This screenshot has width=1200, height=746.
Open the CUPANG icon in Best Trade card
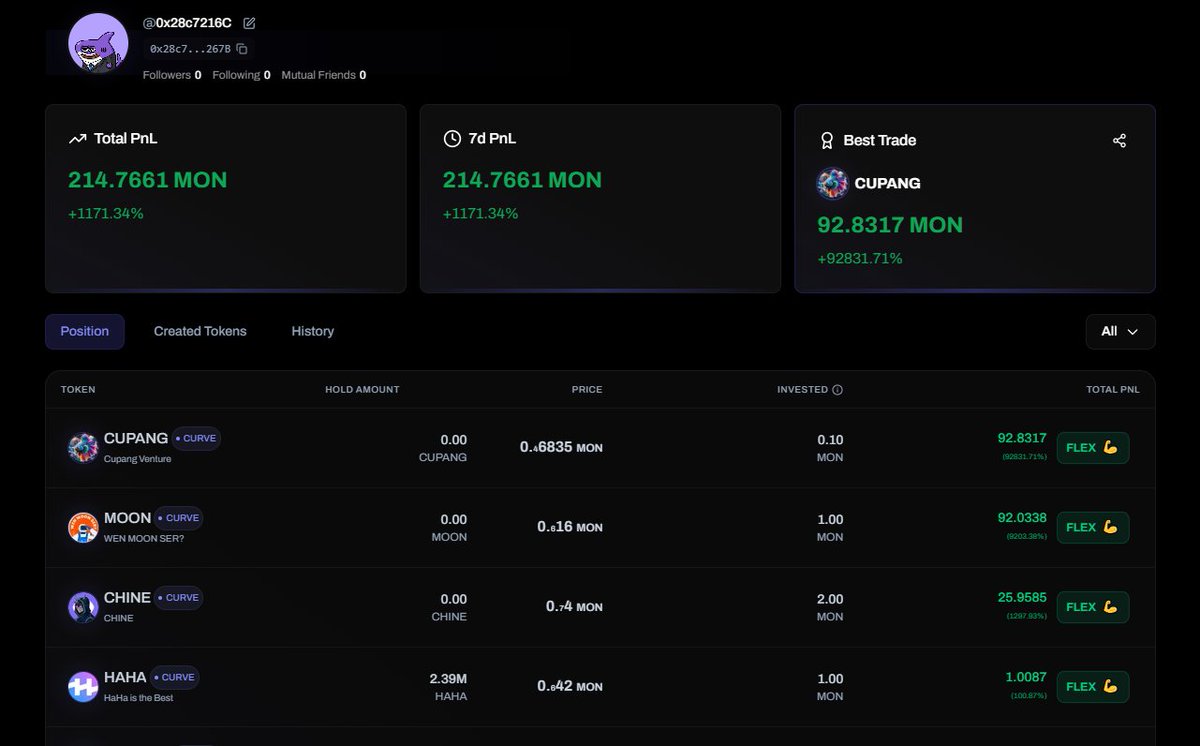pyautogui.click(x=833, y=183)
